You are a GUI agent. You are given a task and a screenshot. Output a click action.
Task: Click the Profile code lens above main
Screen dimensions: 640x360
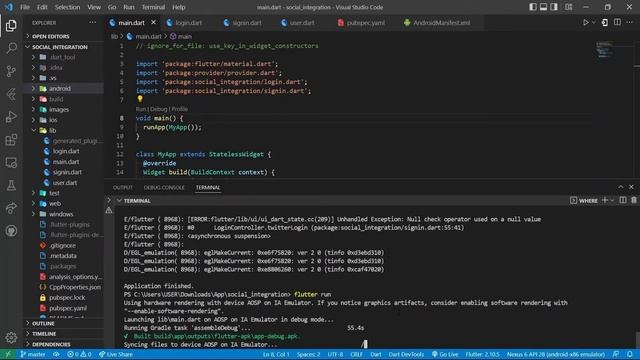coord(180,109)
